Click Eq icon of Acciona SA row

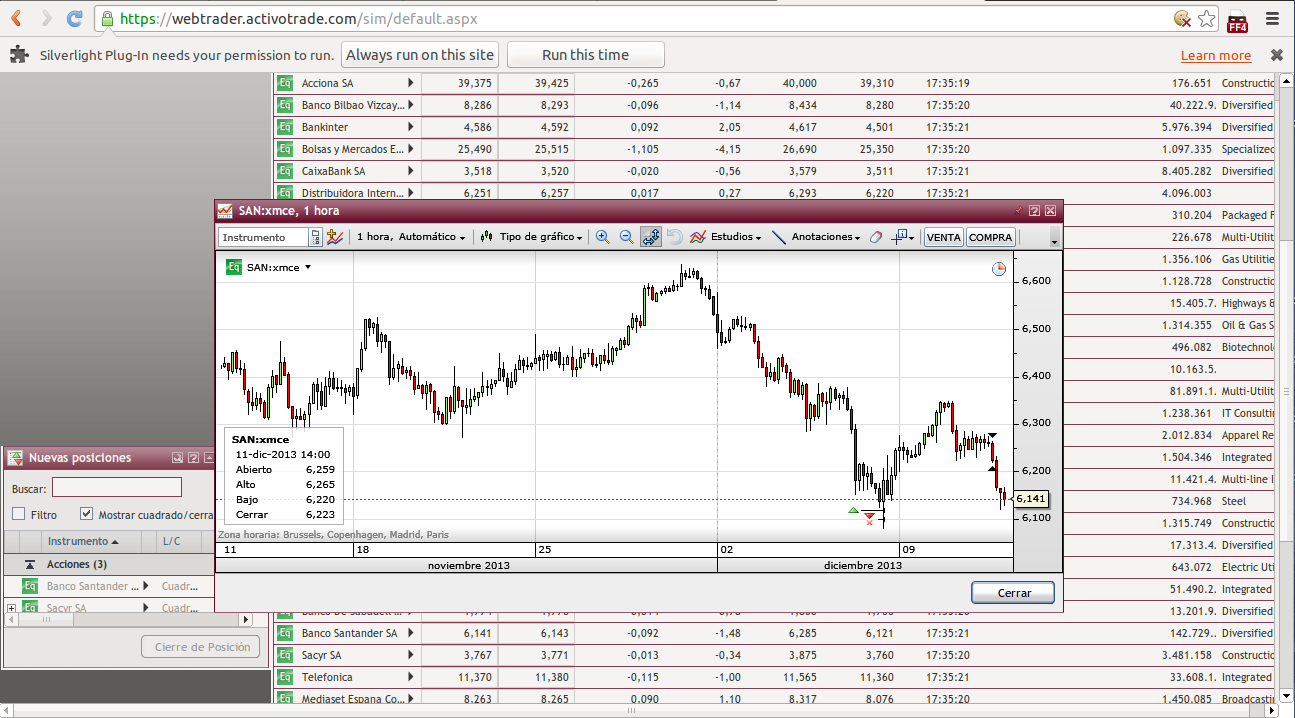(x=285, y=83)
